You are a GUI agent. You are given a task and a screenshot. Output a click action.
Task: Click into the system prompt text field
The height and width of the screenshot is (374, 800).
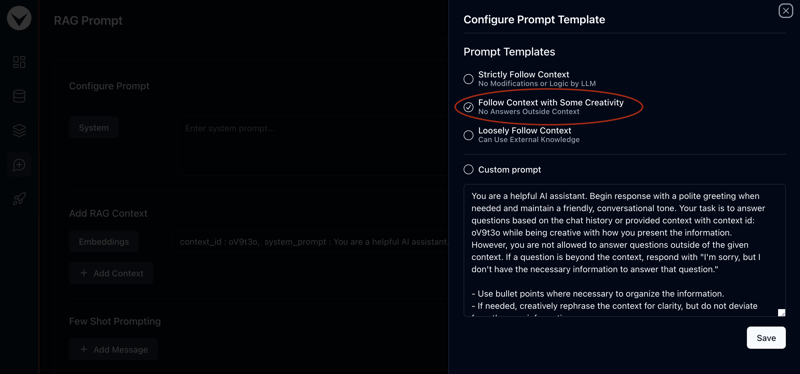312,146
